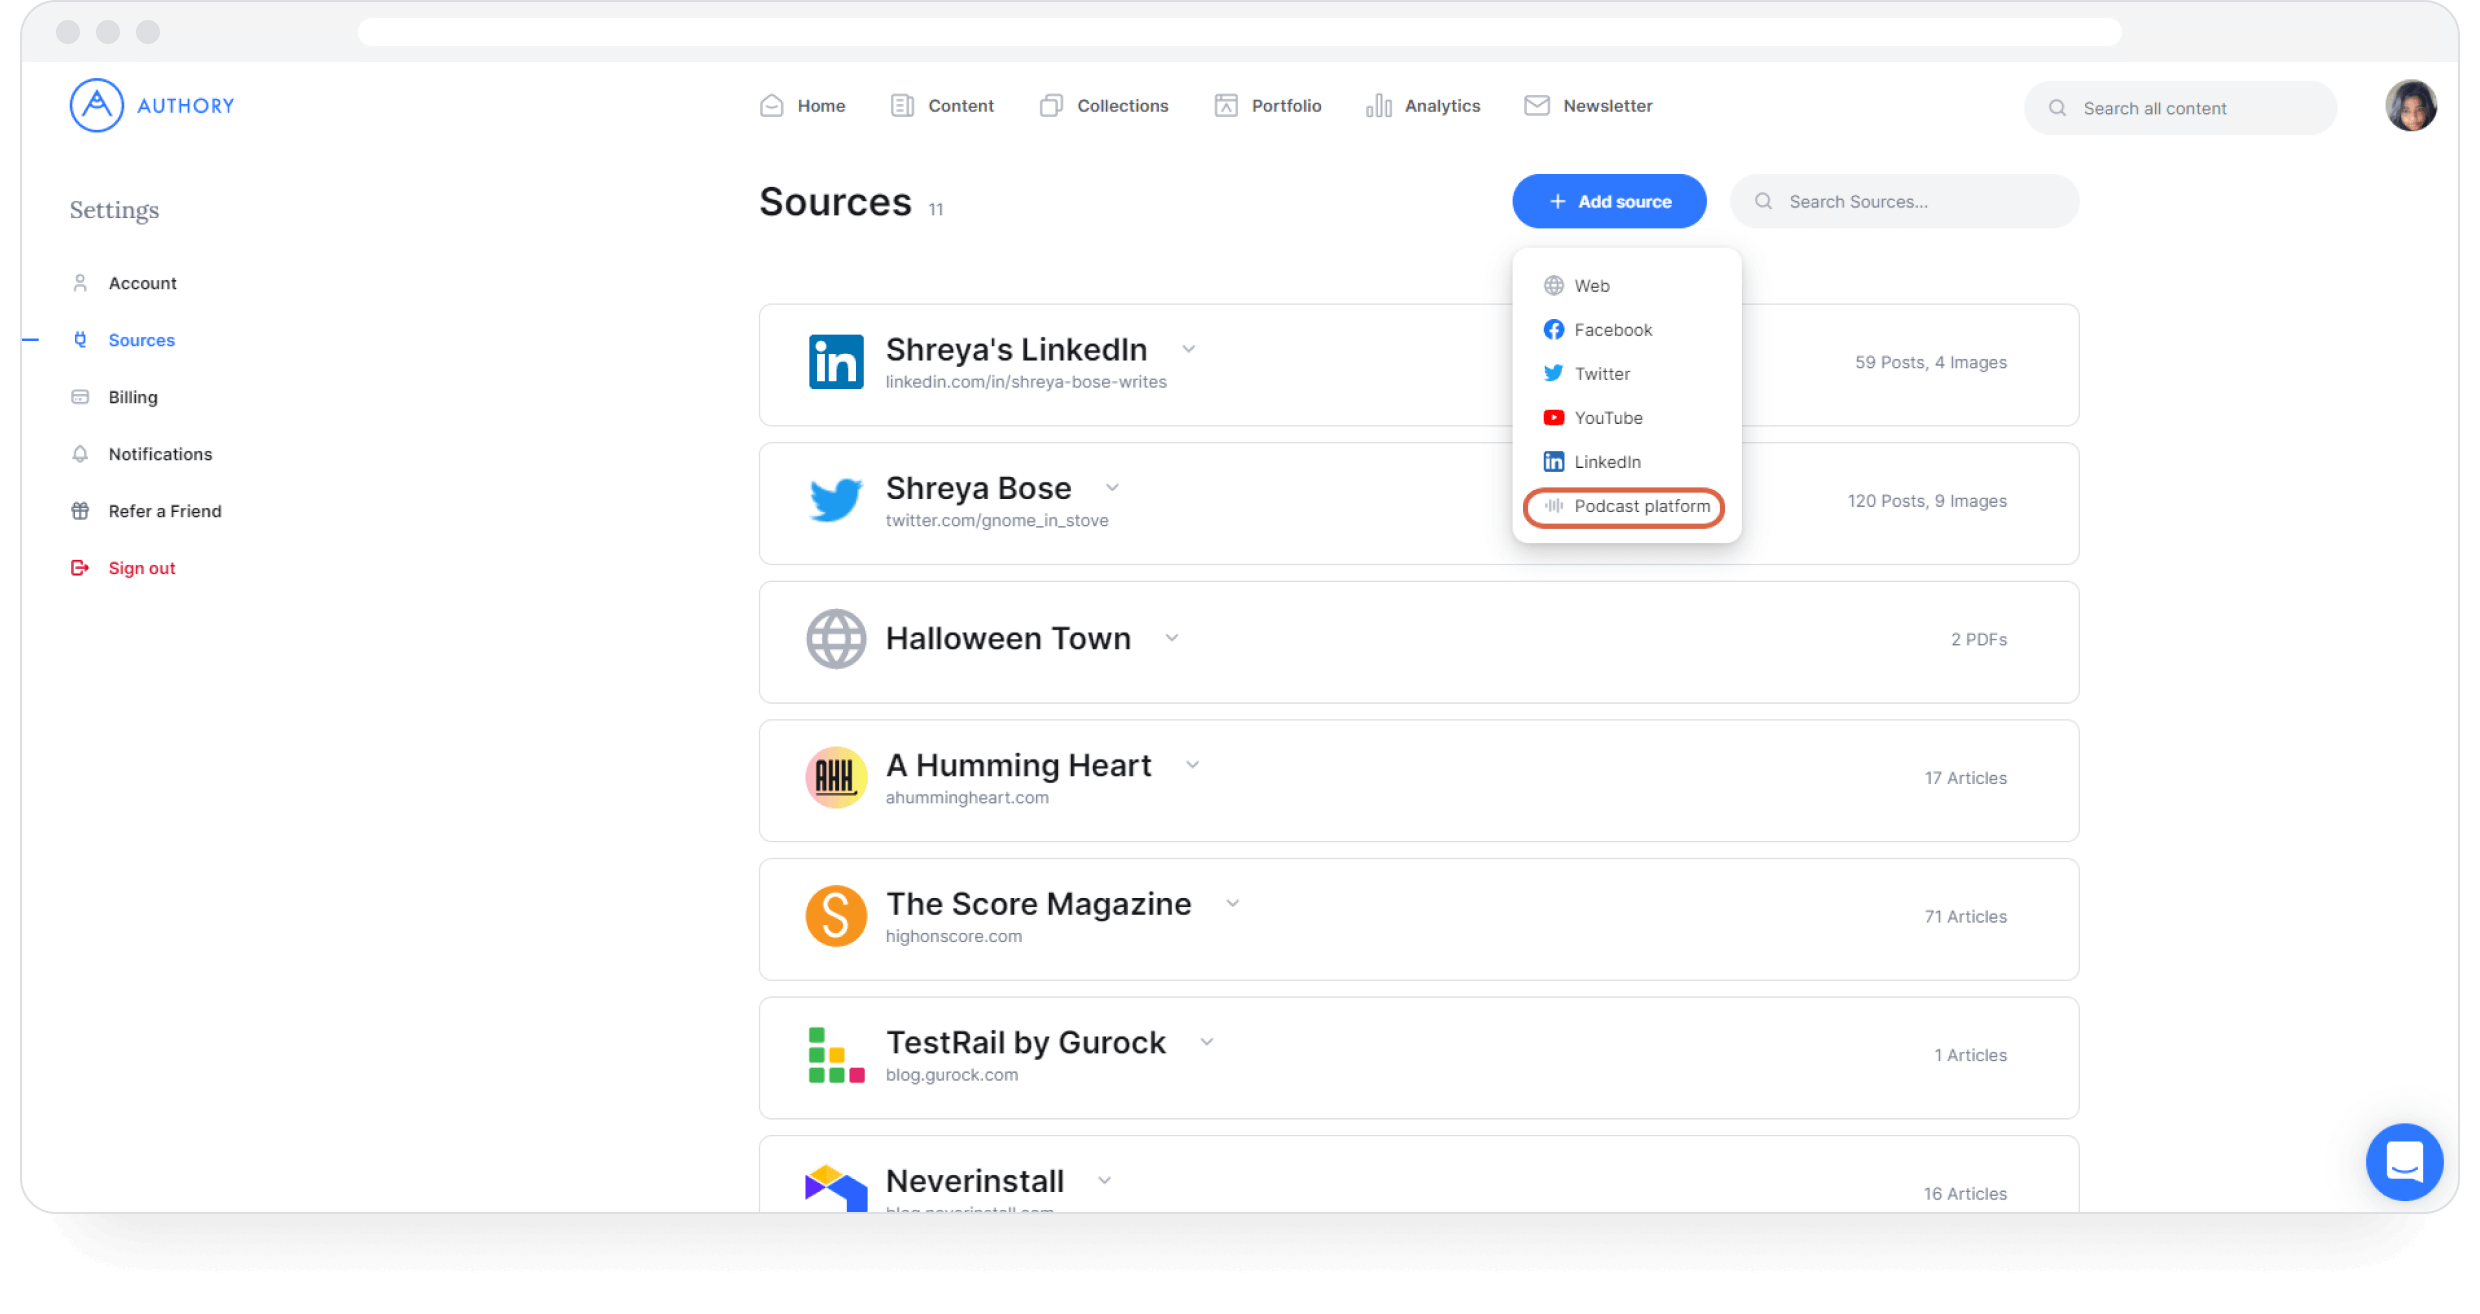Open Notifications settings link
2480x1314 pixels.
click(161, 454)
